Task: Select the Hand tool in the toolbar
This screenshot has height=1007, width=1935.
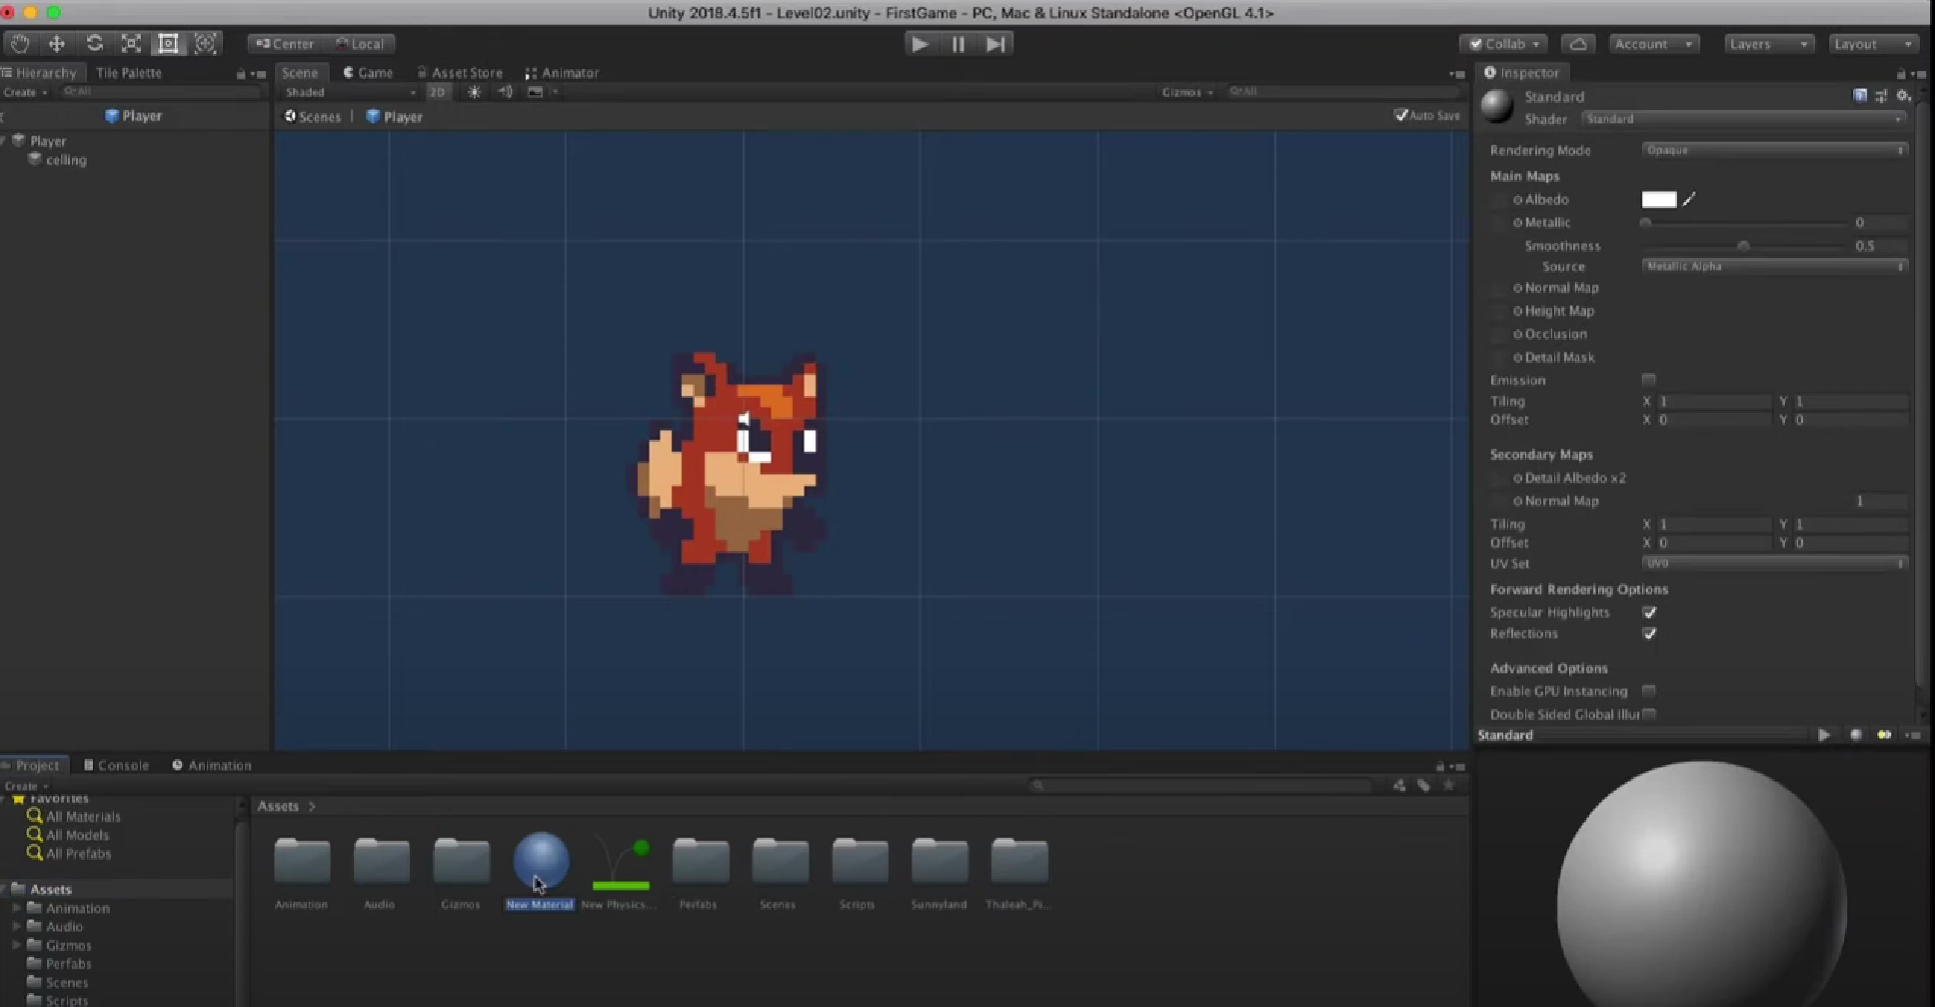Action: [x=20, y=43]
